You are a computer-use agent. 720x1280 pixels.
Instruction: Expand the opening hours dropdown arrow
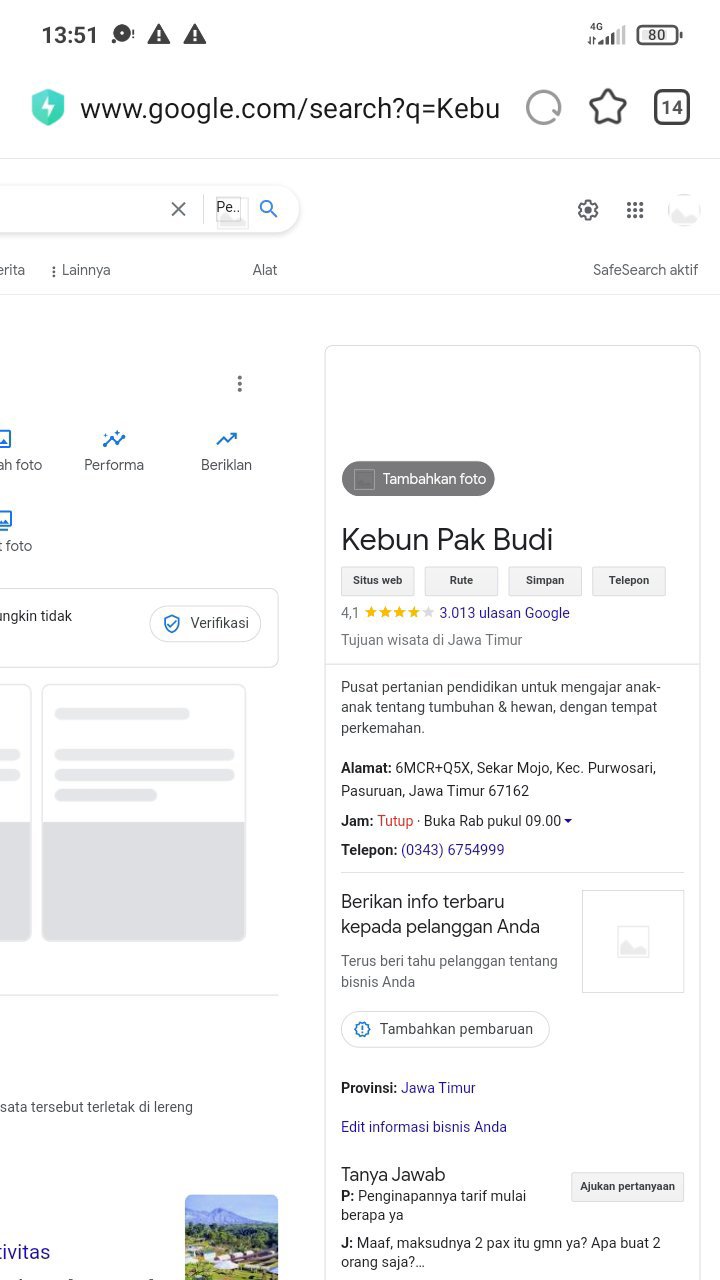568,821
